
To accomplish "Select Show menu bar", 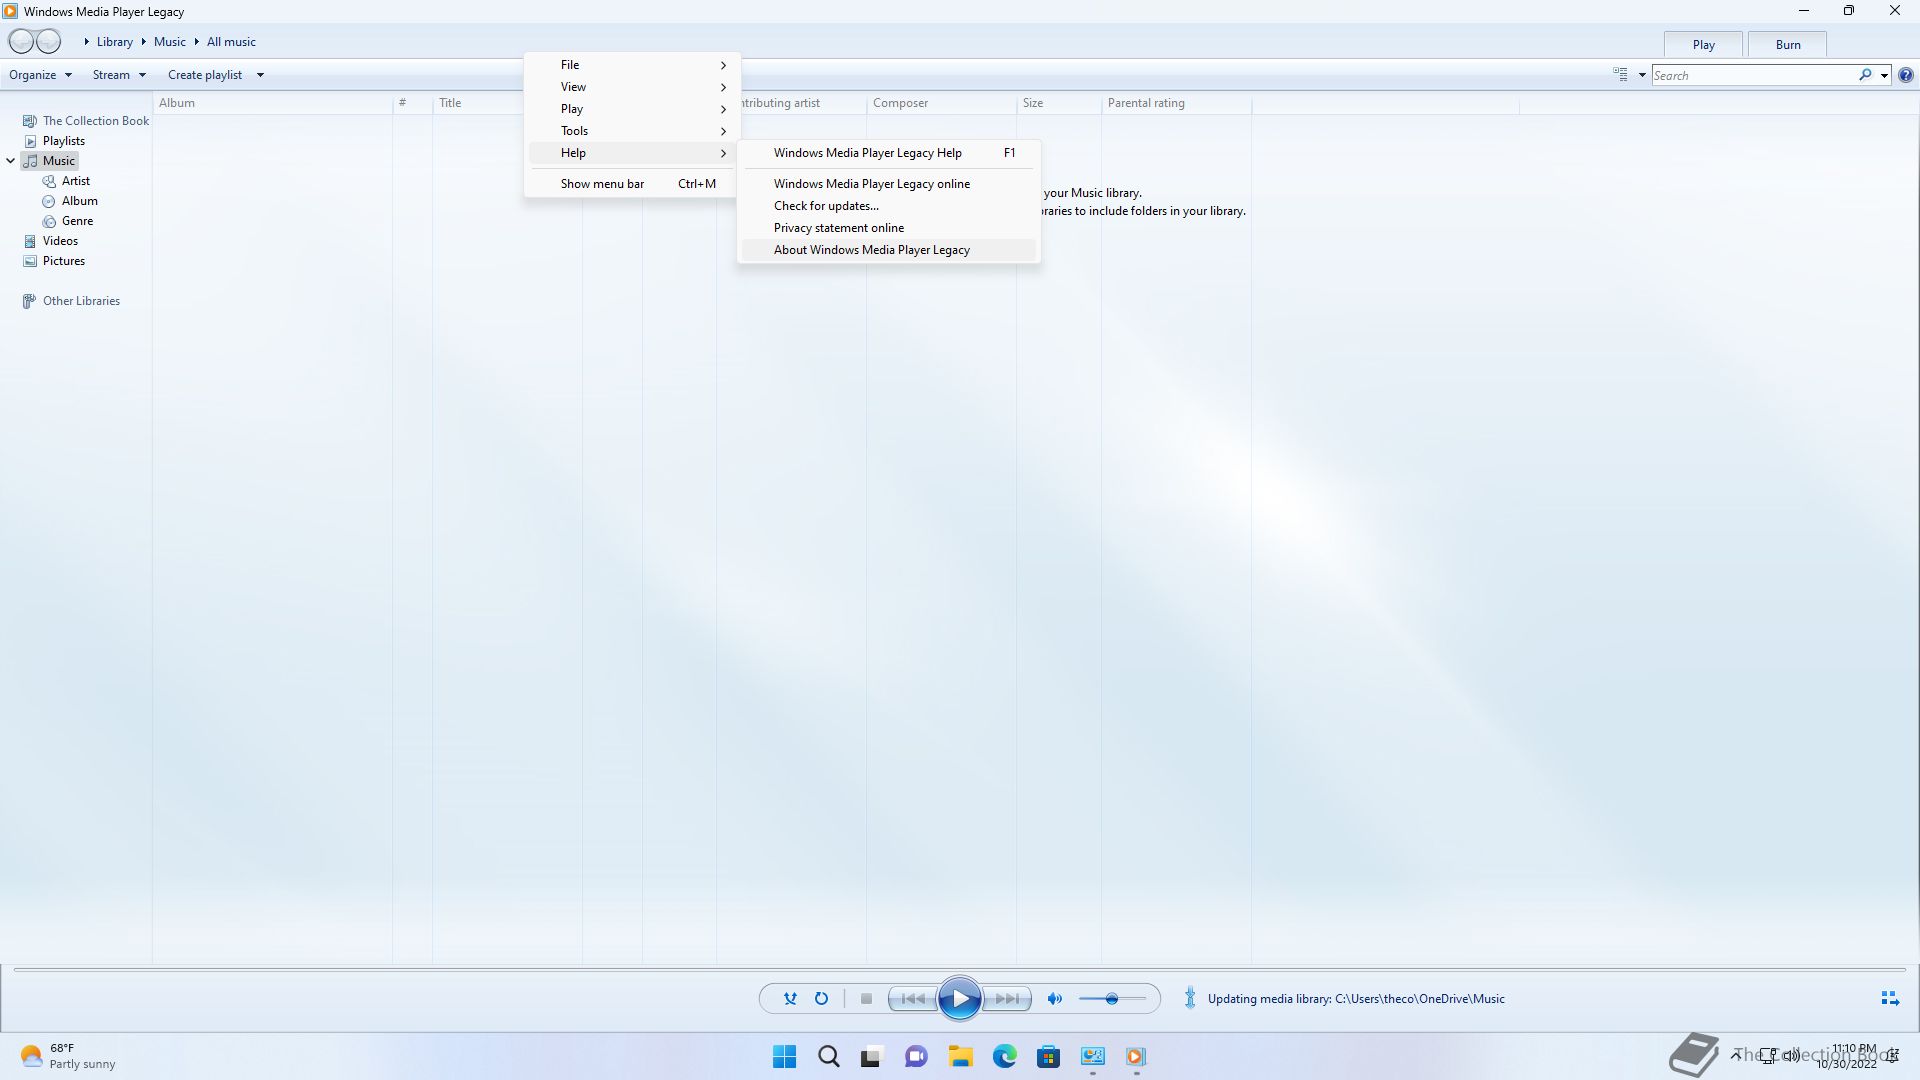I will tap(632, 184).
